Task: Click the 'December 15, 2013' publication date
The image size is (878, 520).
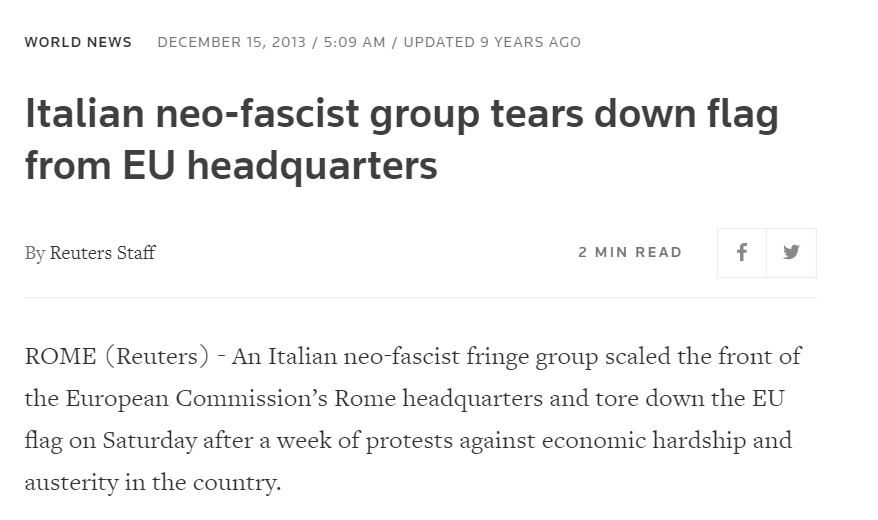Action: [232, 43]
